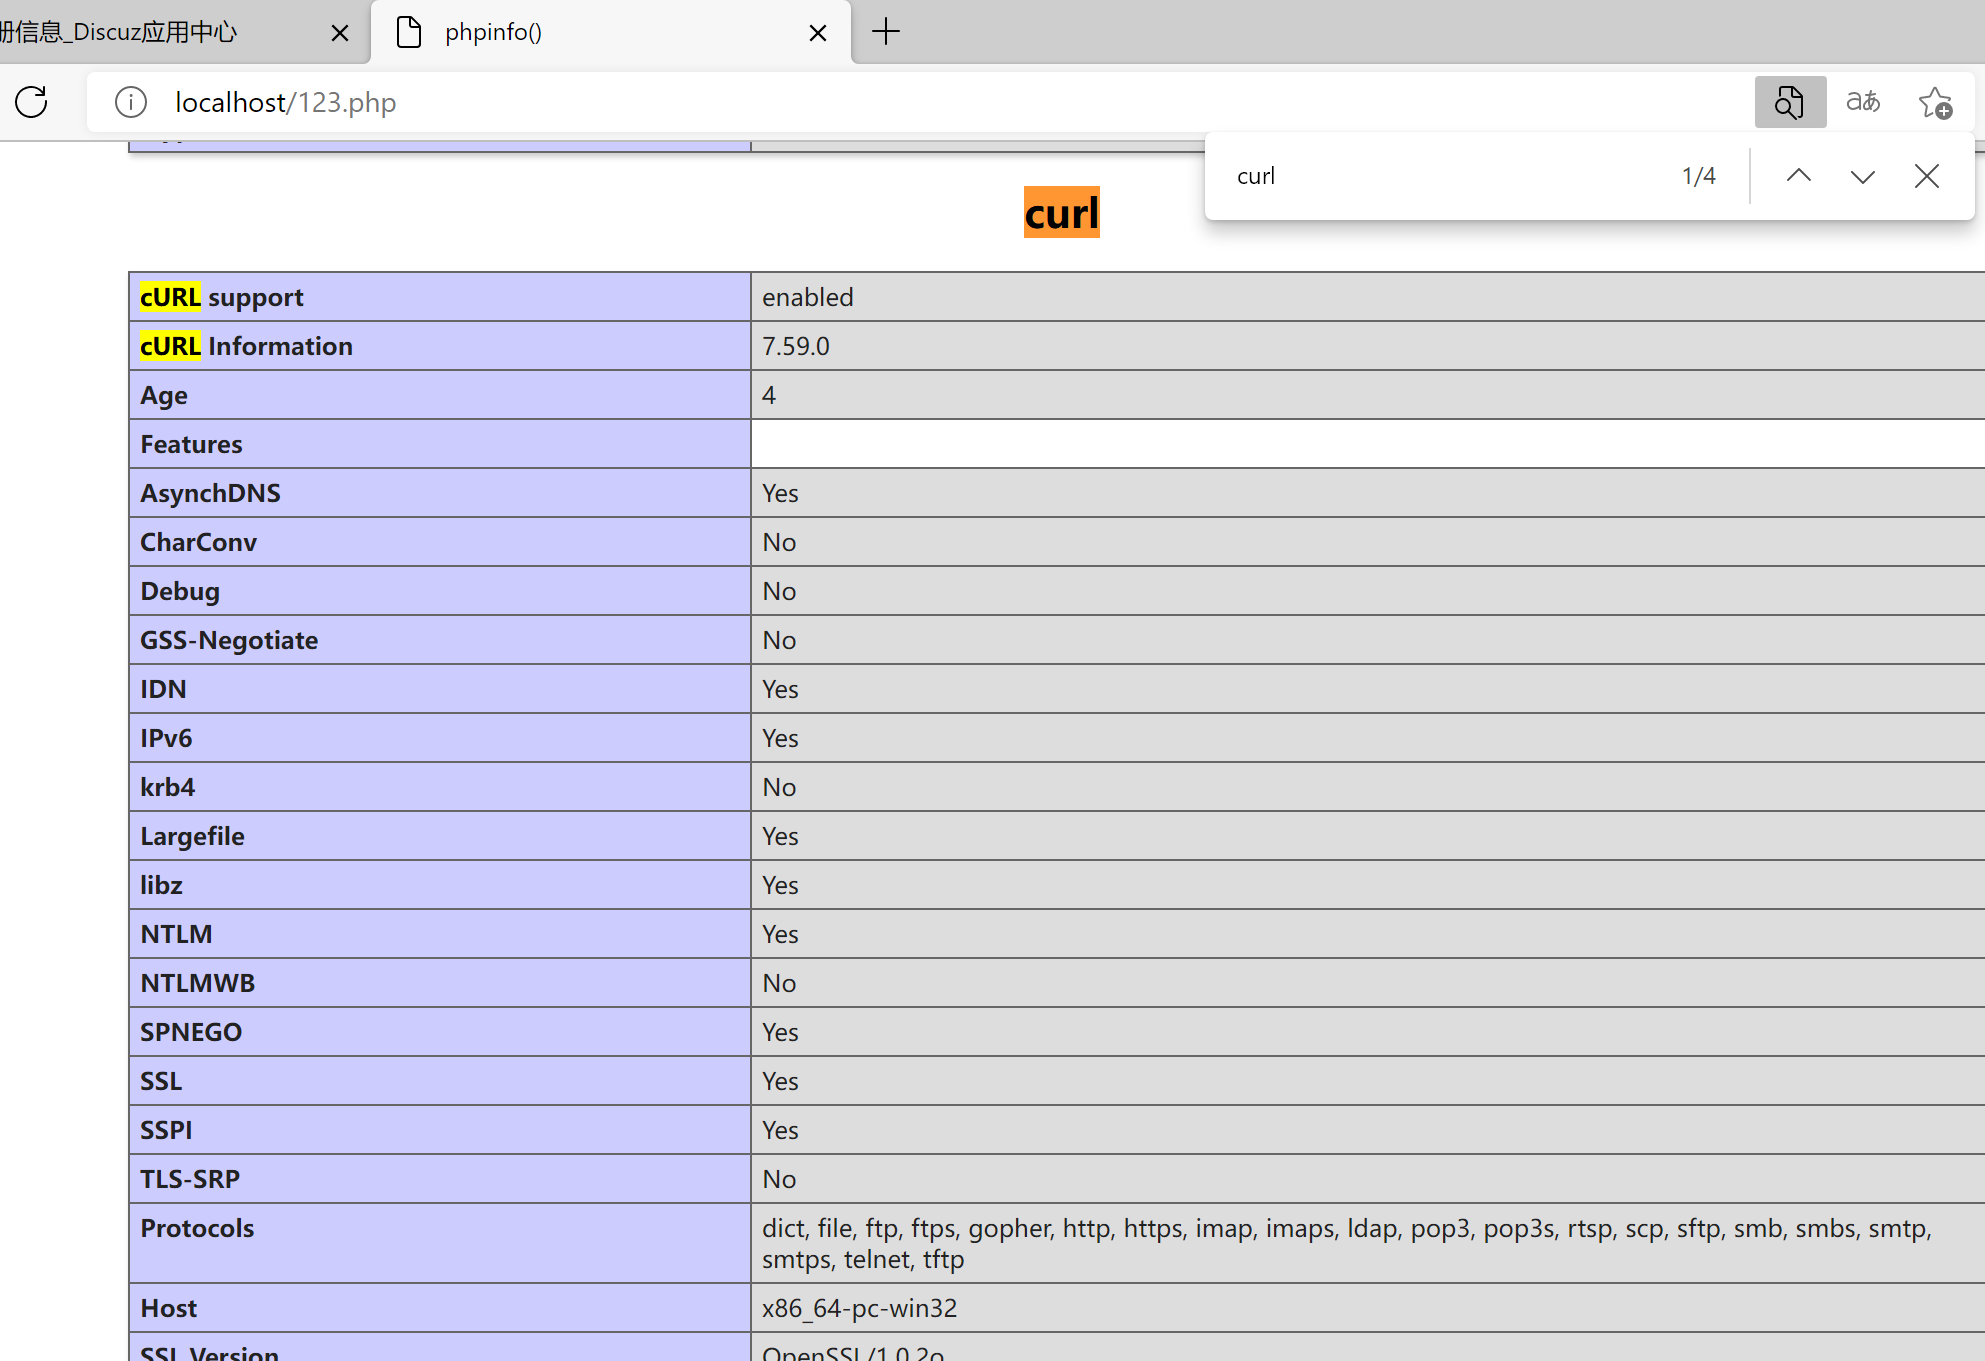
Task: Jump to next search match
Action: pyautogui.click(x=1862, y=176)
